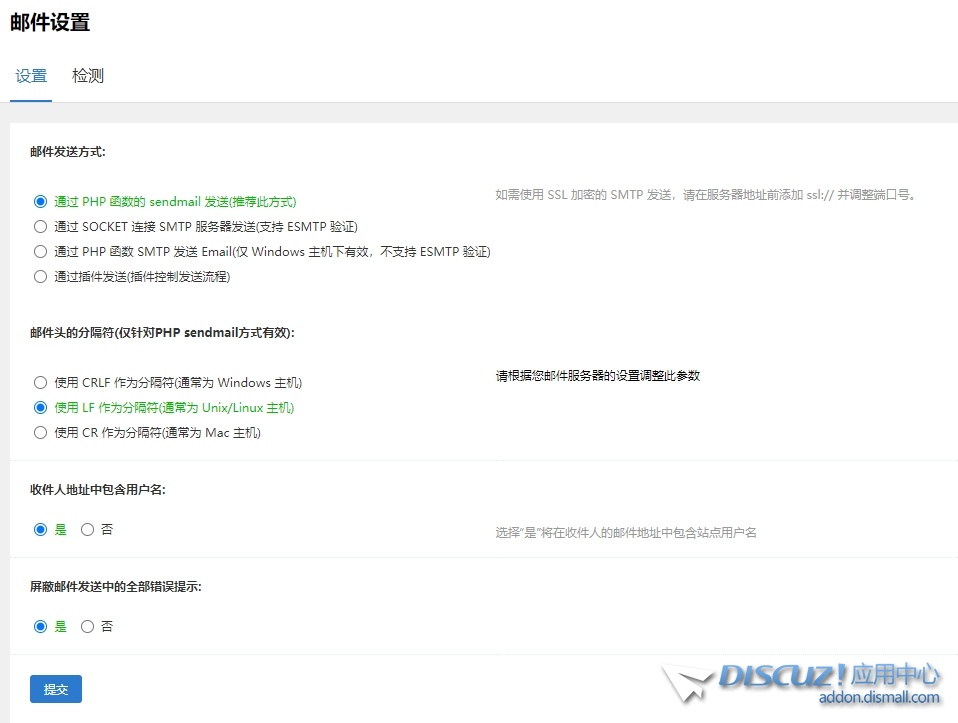The height and width of the screenshot is (723, 958).
Task: Open the 检测 tab
Action: click(x=88, y=76)
